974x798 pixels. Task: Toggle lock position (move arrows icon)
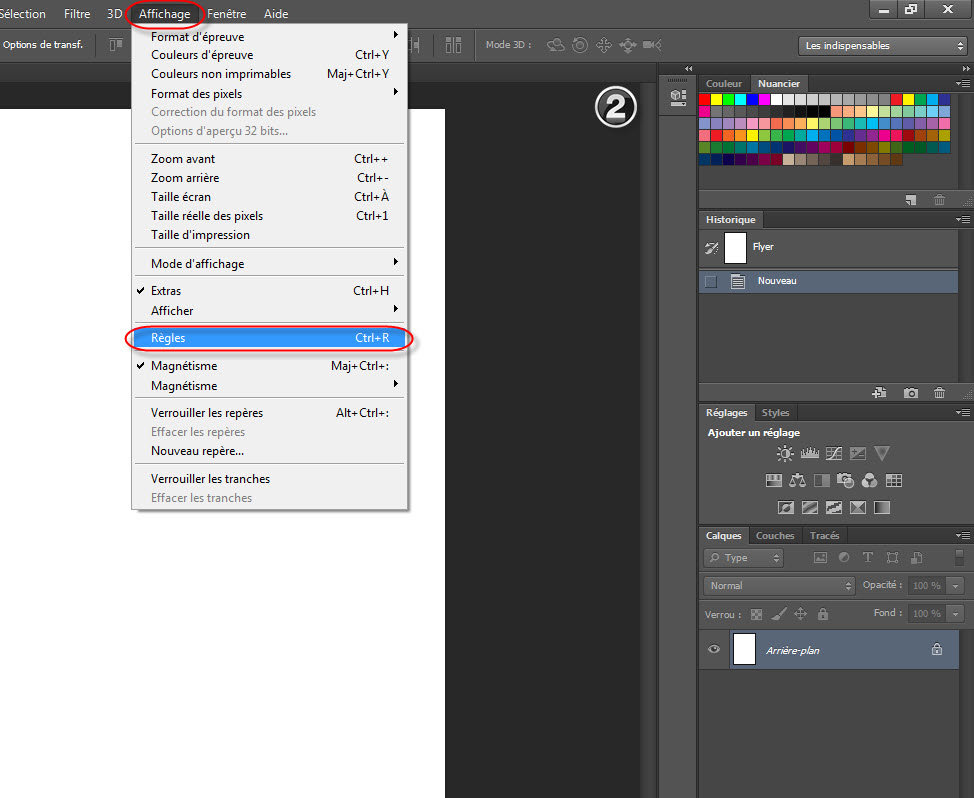pyautogui.click(x=801, y=614)
